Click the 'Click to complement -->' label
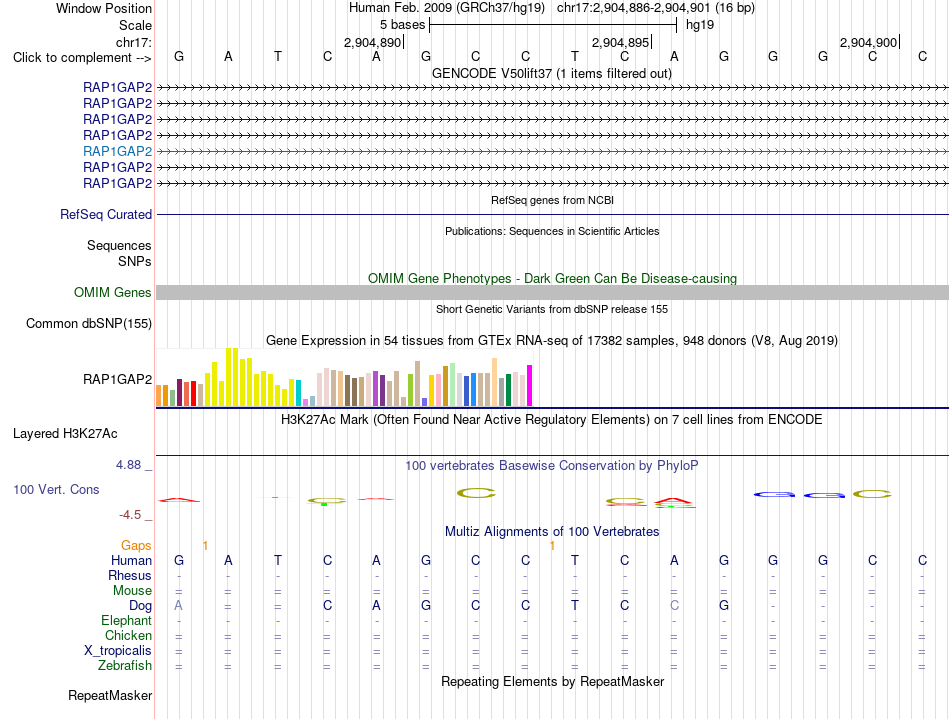The width and height of the screenshot is (950, 719). point(82,58)
